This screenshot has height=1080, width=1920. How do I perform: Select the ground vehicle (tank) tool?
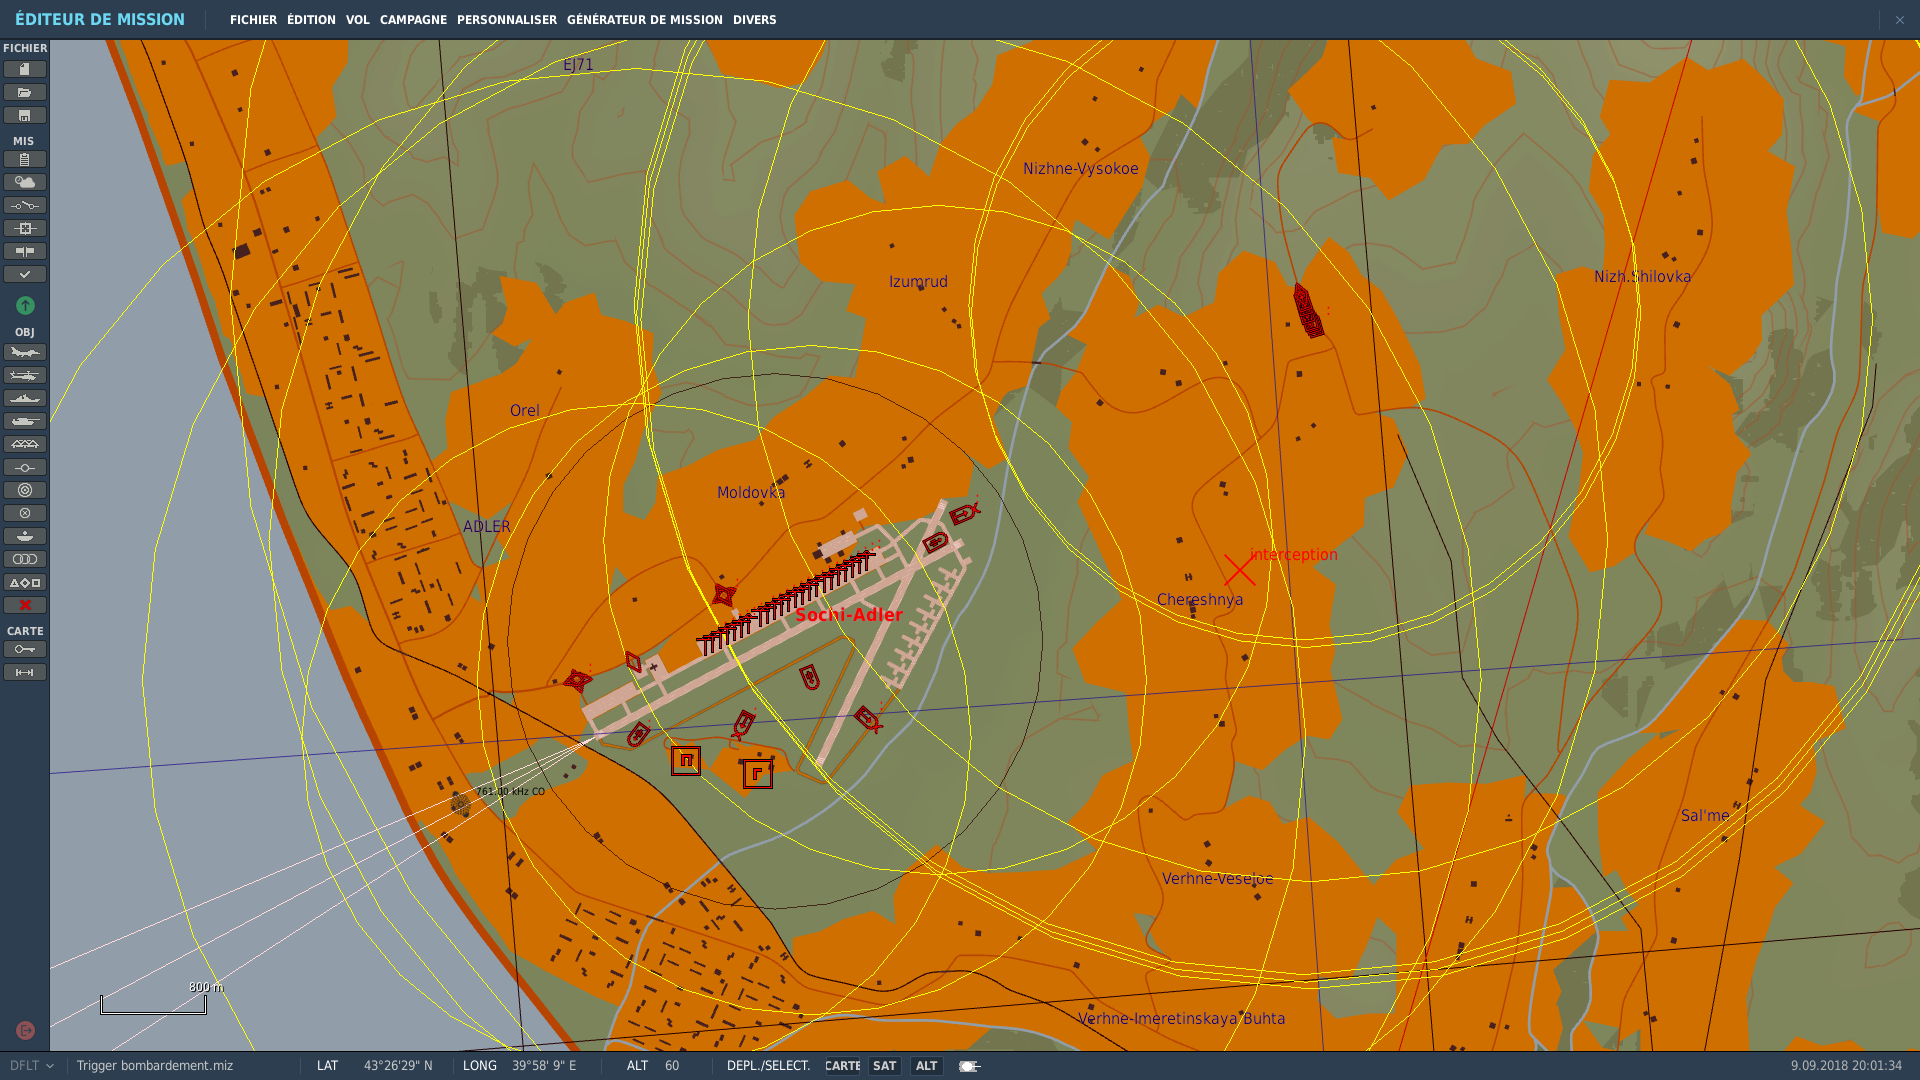[25, 421]
